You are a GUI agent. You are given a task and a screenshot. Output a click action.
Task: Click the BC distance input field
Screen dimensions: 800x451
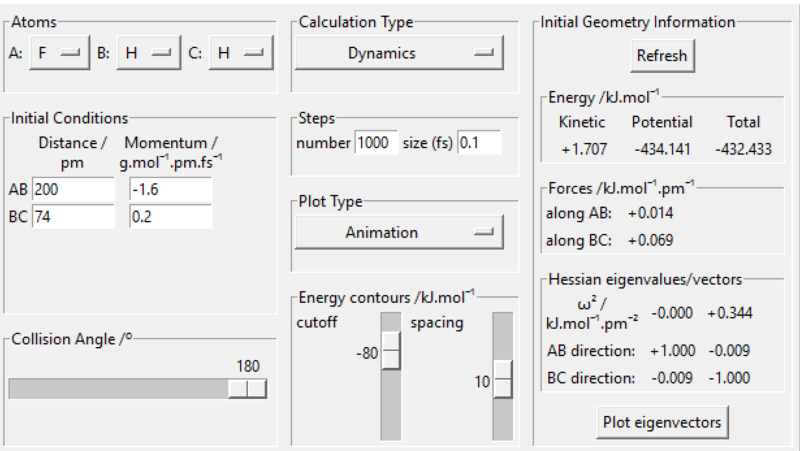73,217
